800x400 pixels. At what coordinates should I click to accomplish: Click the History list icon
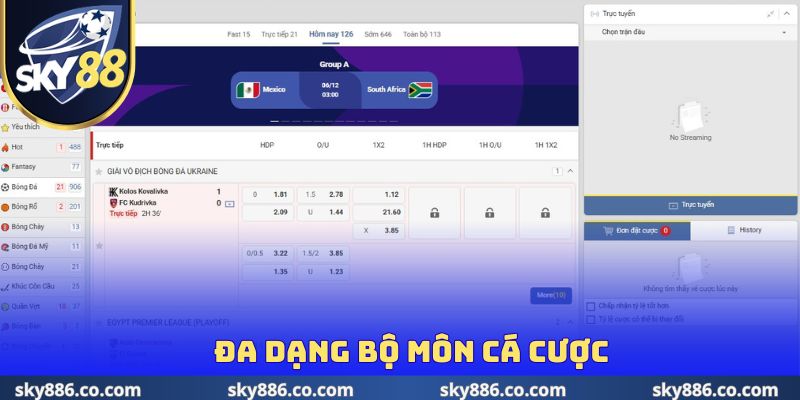tap(731, 230)
